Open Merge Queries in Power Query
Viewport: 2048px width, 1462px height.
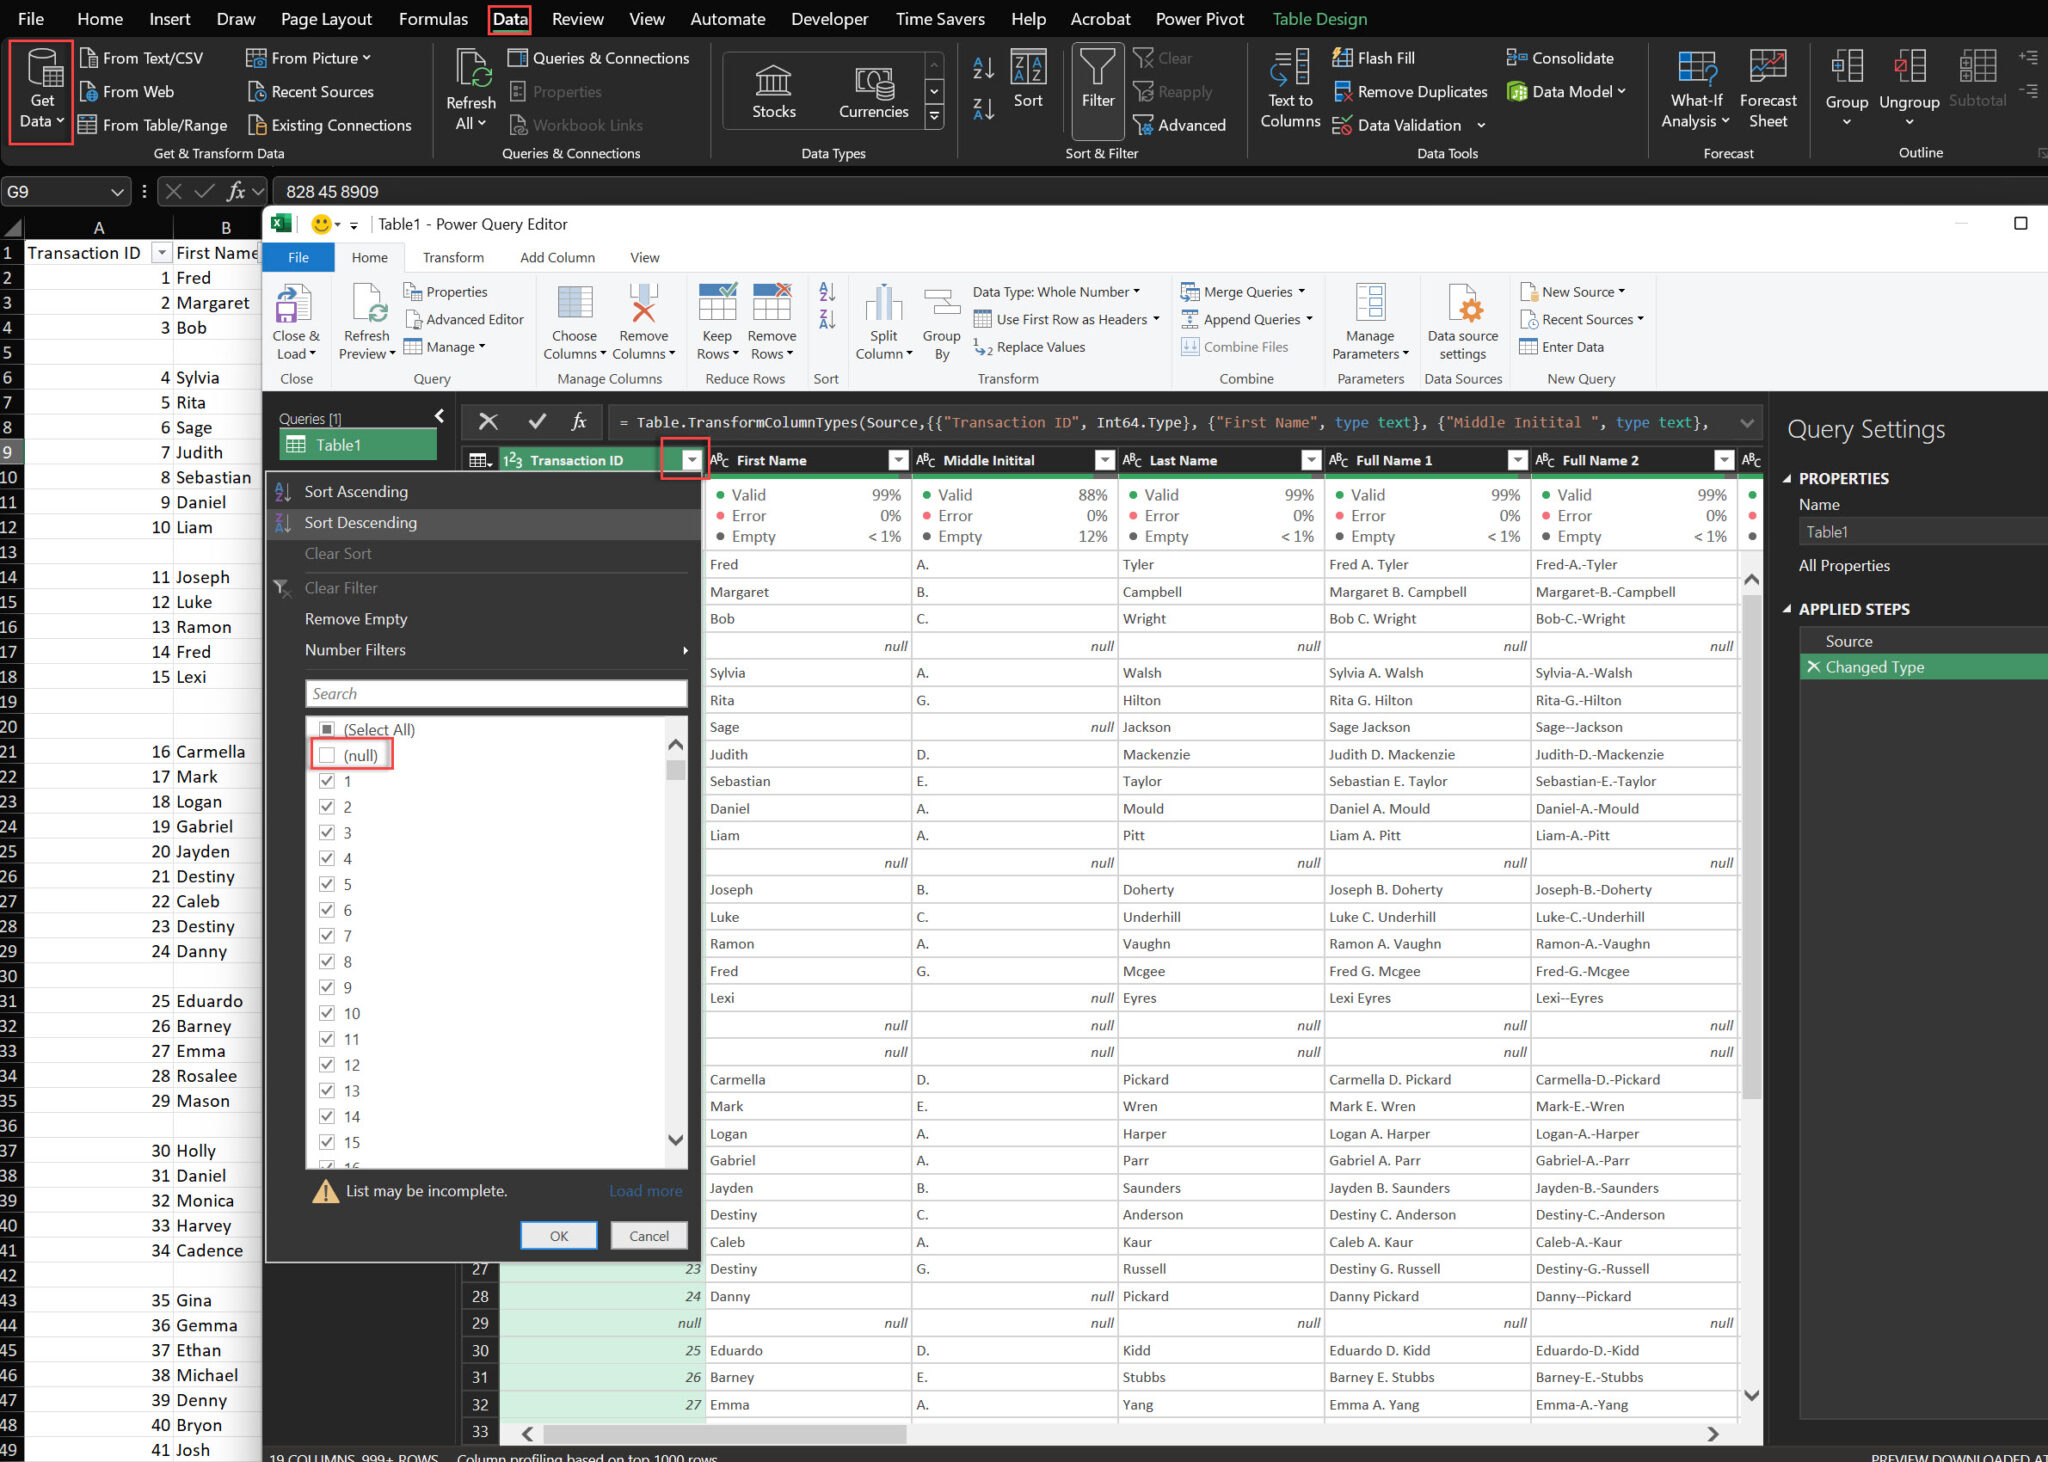click(1244, 291)
